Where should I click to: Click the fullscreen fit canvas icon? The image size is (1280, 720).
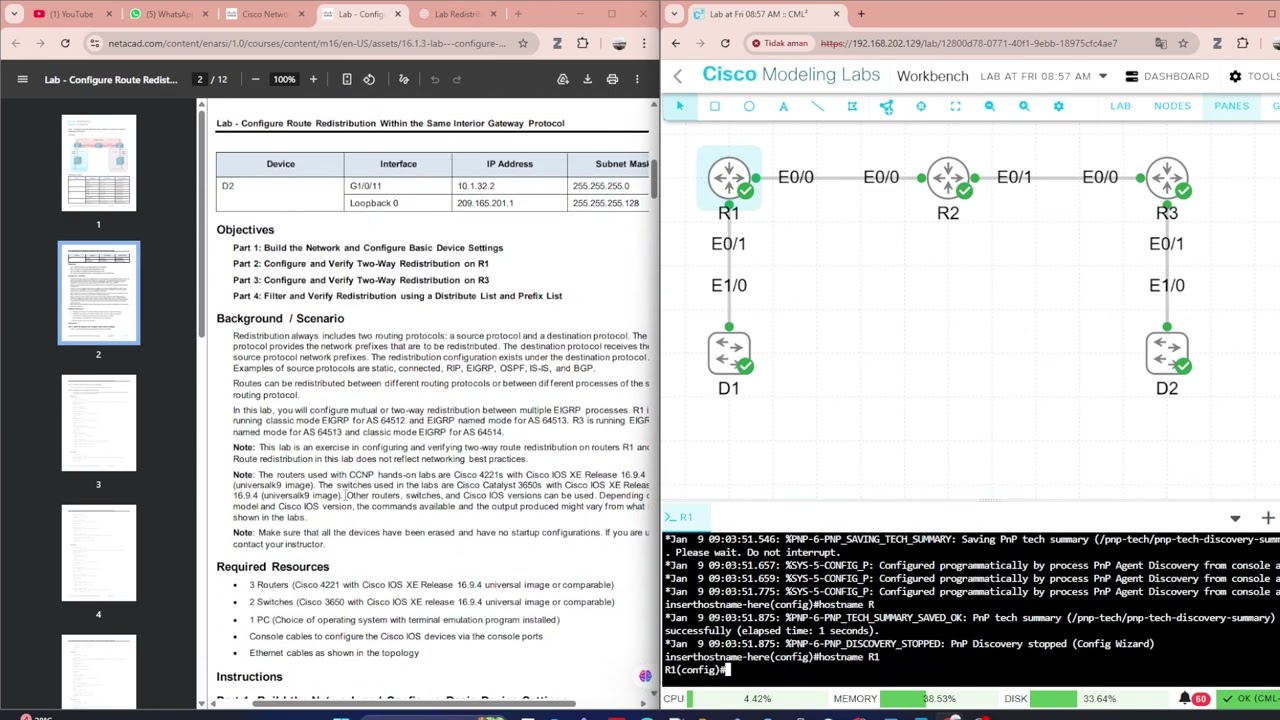[x=955, y=106]
